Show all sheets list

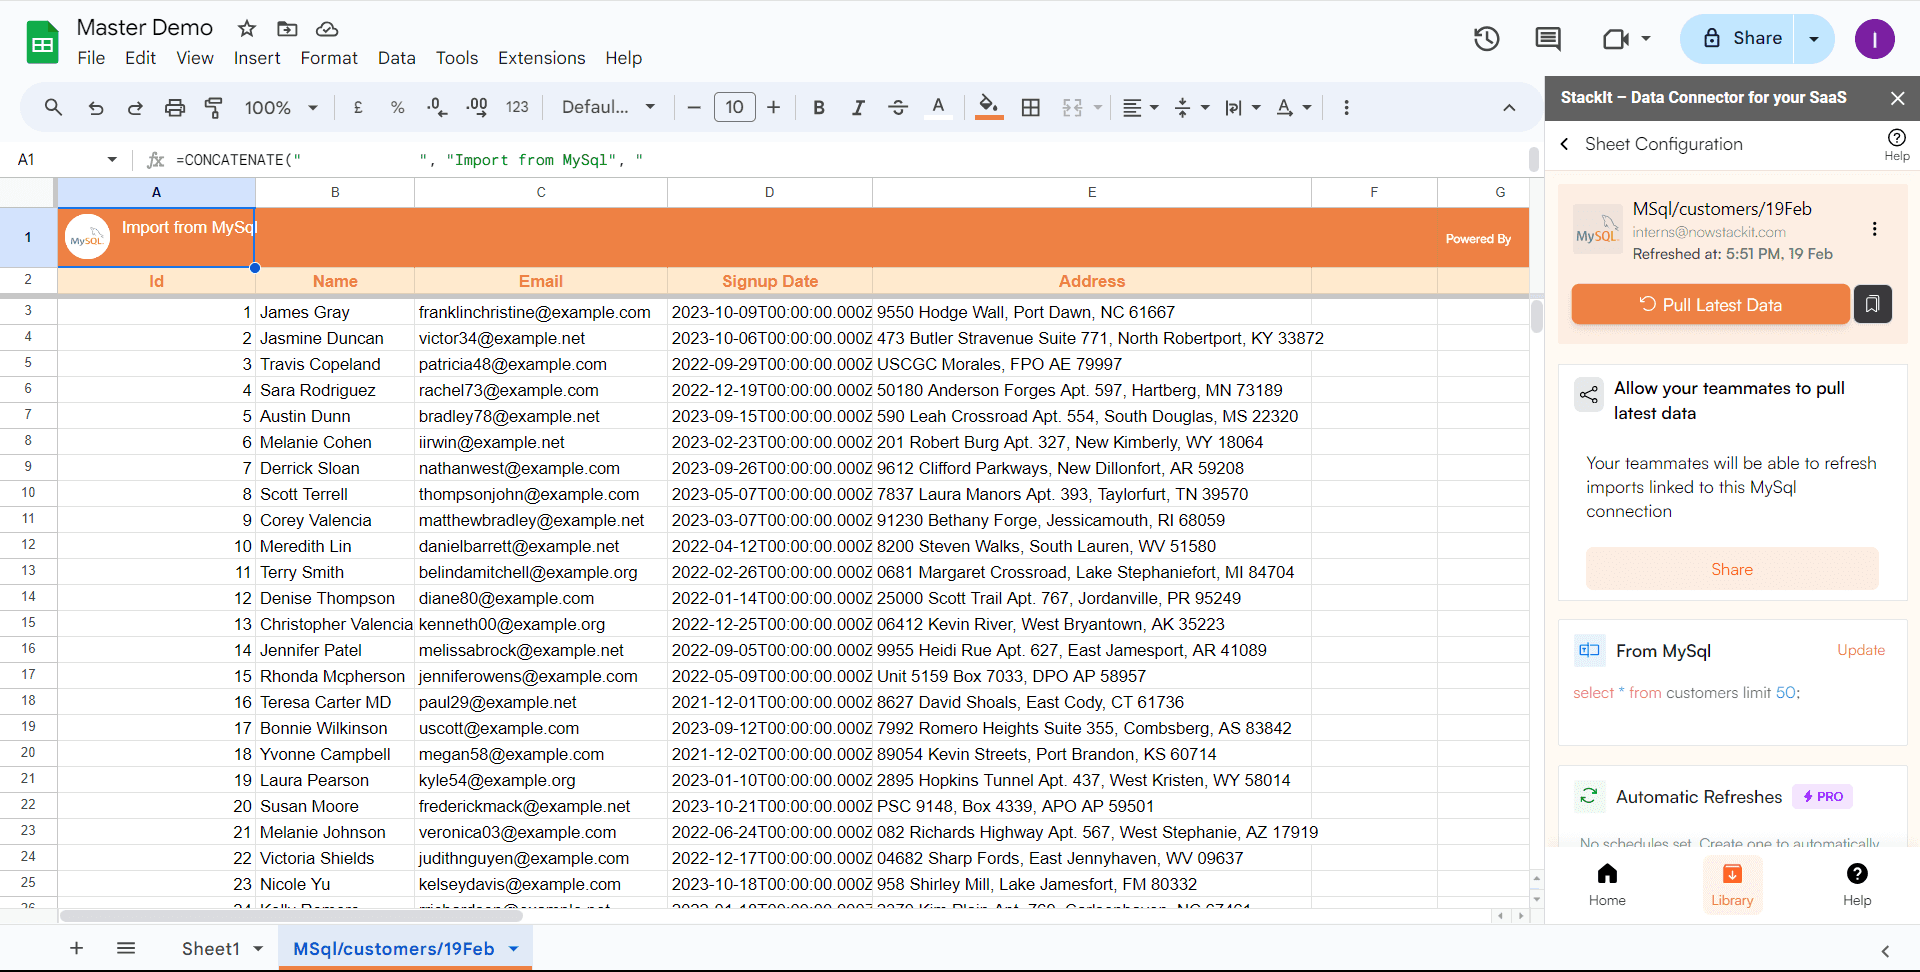click(x=126, y=948)
